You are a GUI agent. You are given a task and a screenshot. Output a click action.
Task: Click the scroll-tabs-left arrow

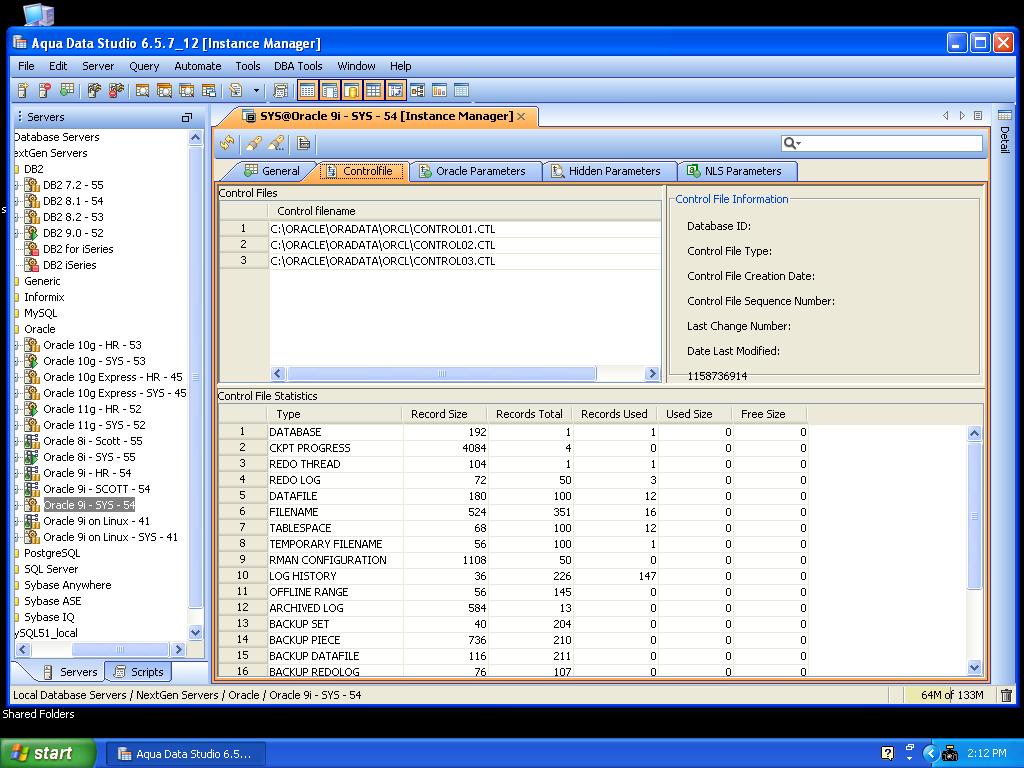946,116
